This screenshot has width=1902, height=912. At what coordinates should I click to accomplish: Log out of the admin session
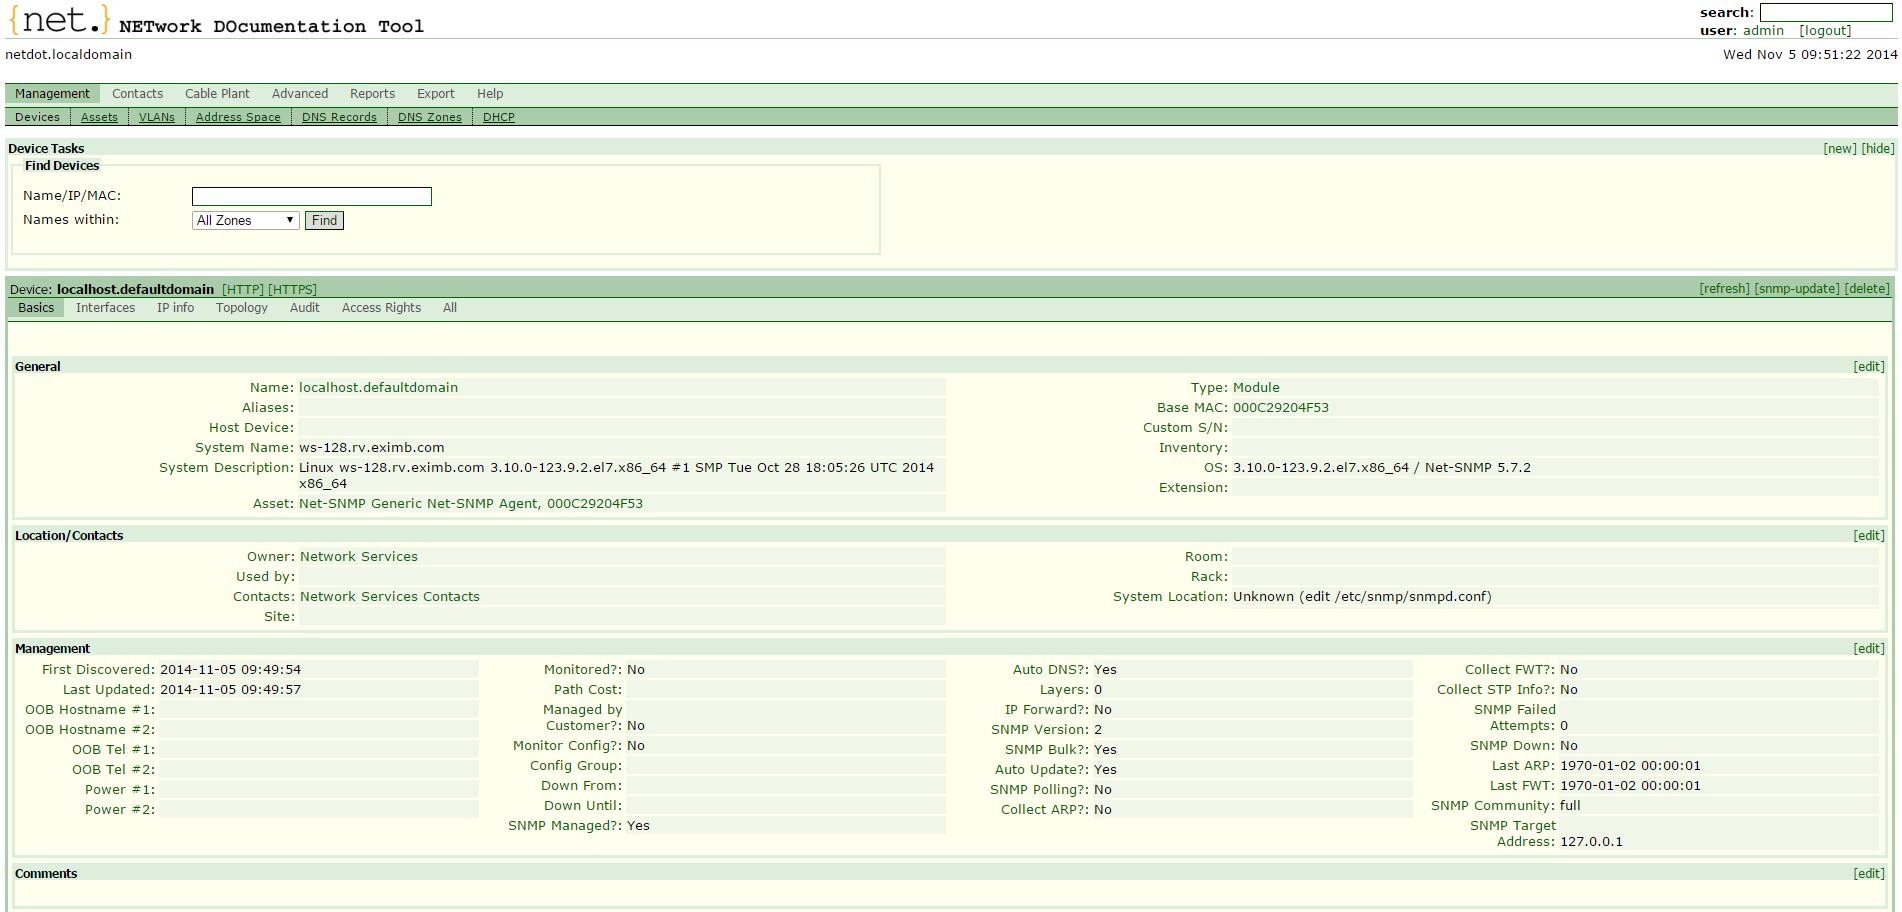pos(1824,30)
